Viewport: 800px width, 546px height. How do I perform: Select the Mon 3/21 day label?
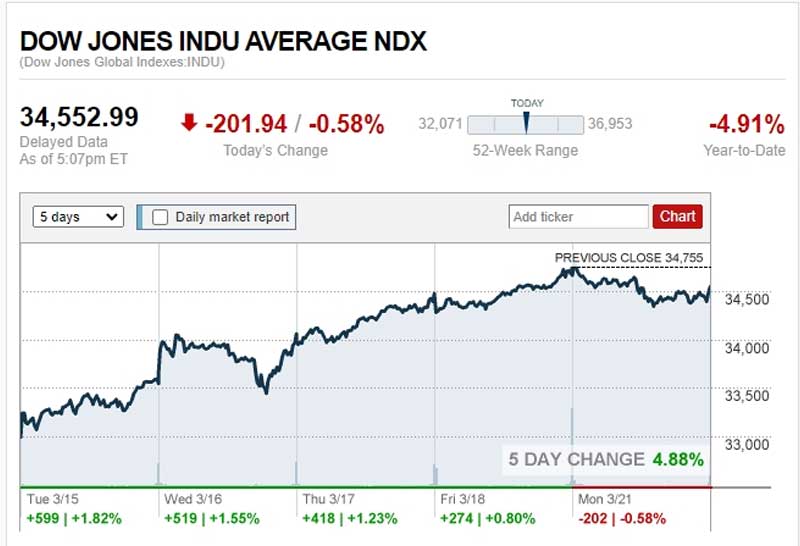[605, 497]
